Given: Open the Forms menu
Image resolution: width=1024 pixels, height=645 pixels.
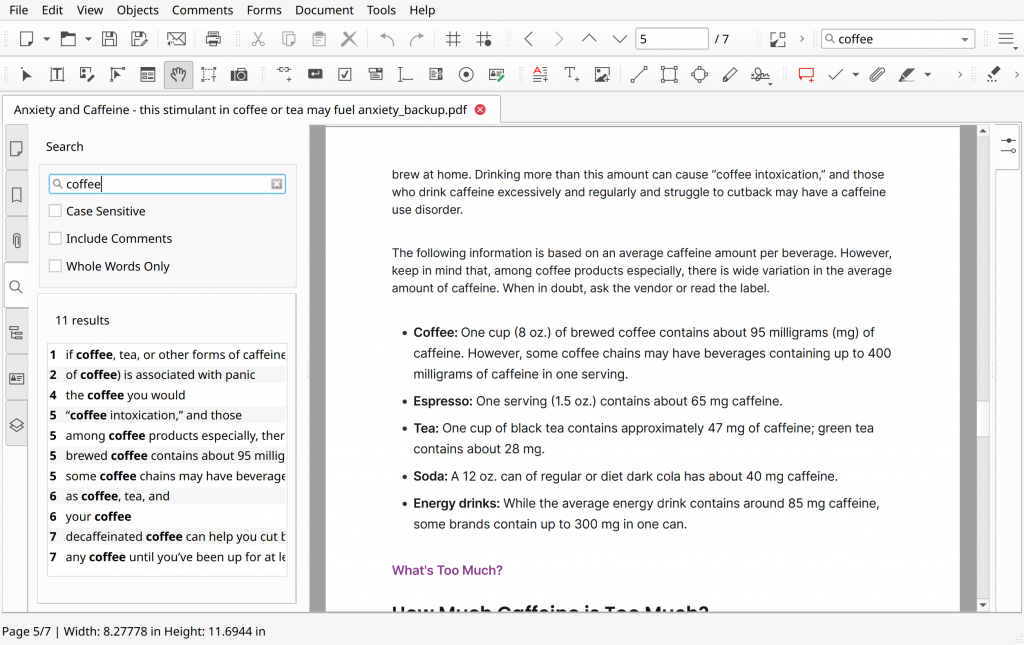Looking at the screenshot, I should click(x=264, y=10).
